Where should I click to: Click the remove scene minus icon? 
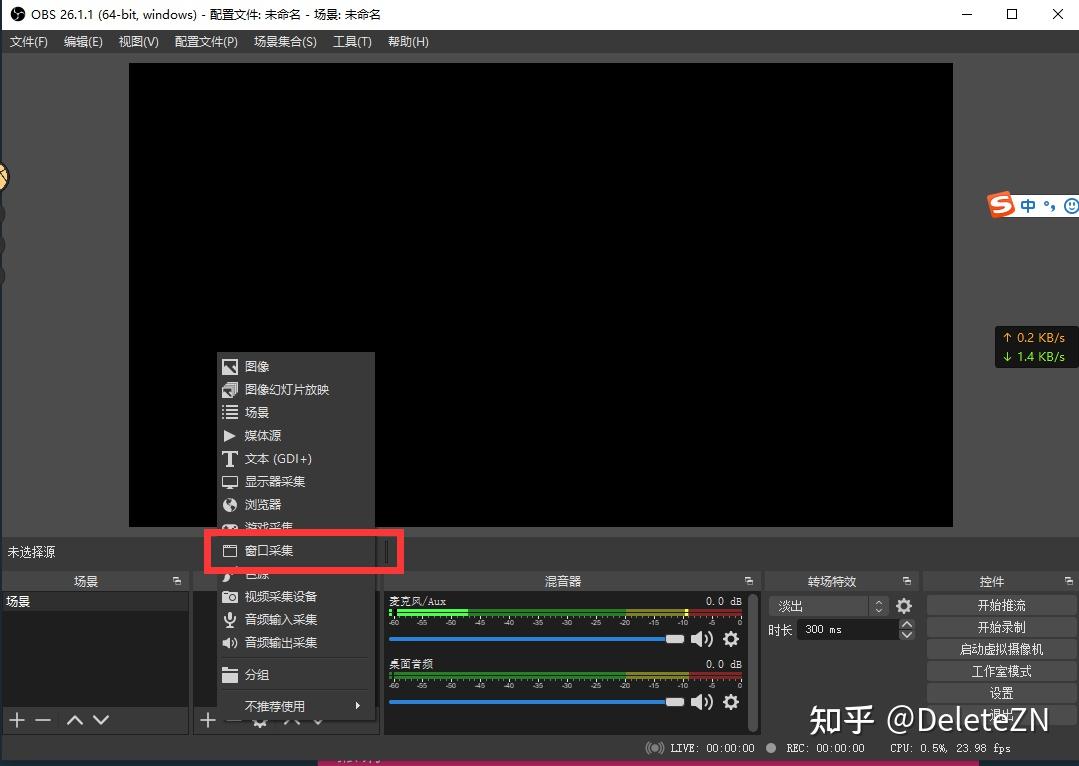coord(42,720)
